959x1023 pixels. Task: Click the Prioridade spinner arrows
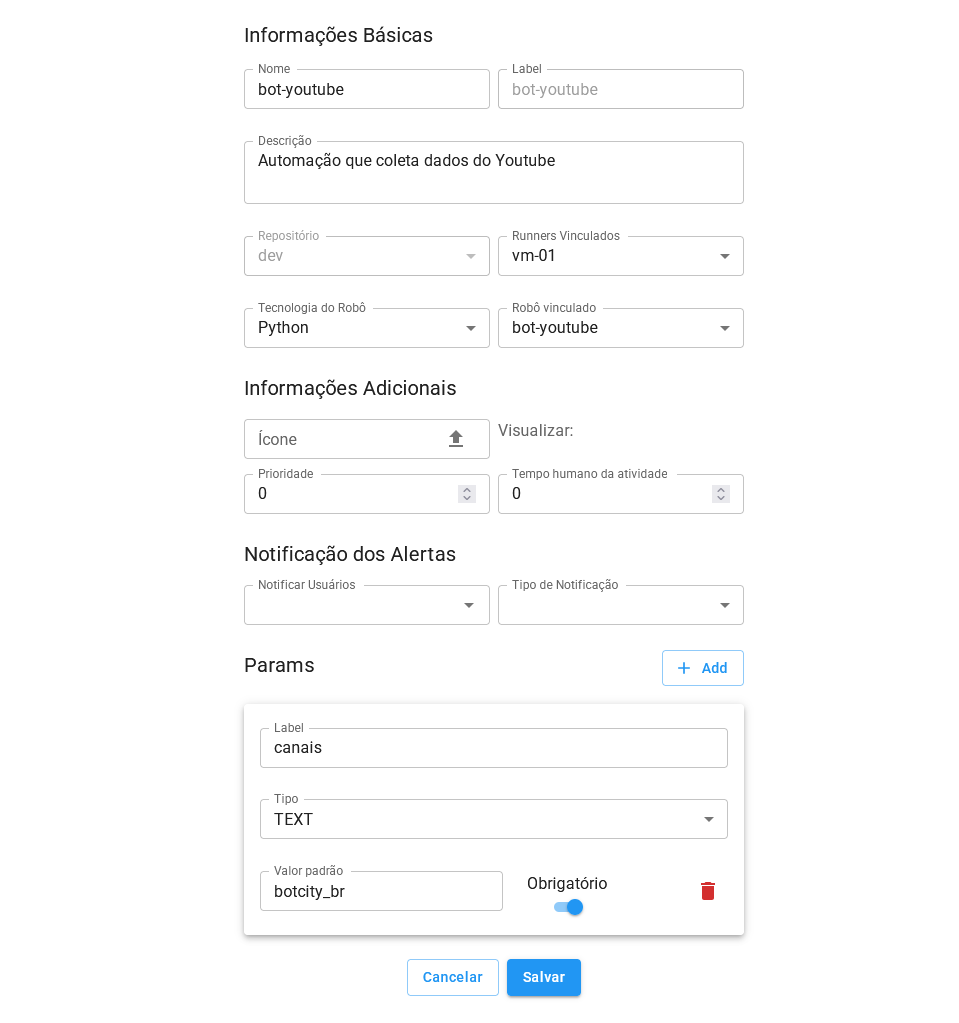pos(467,494)
